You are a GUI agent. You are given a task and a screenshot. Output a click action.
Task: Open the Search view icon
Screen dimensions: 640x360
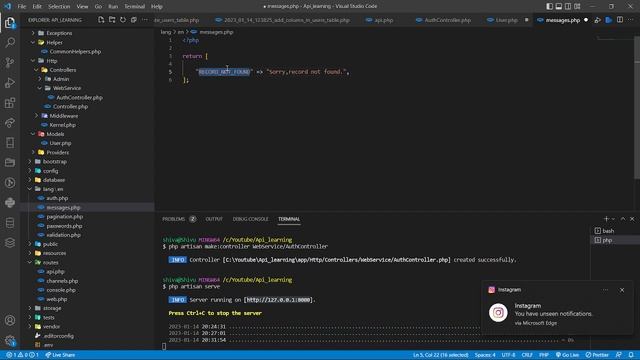(10, 42)
